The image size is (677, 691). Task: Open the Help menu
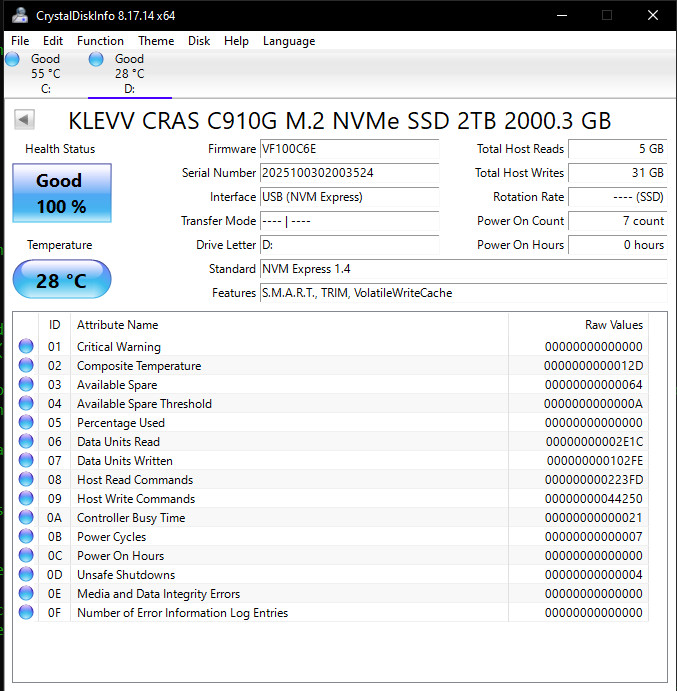tap(236, 41)
